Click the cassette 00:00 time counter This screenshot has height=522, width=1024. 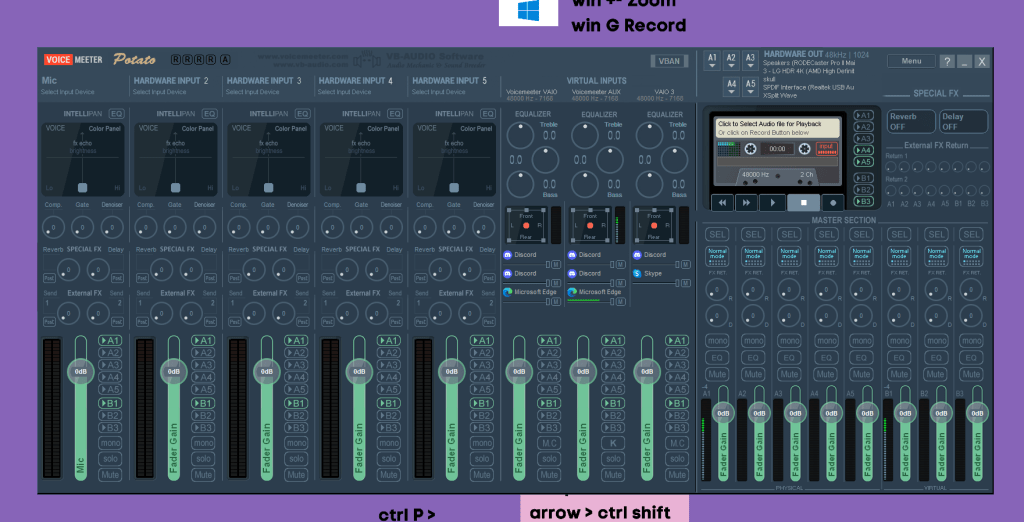777,149
